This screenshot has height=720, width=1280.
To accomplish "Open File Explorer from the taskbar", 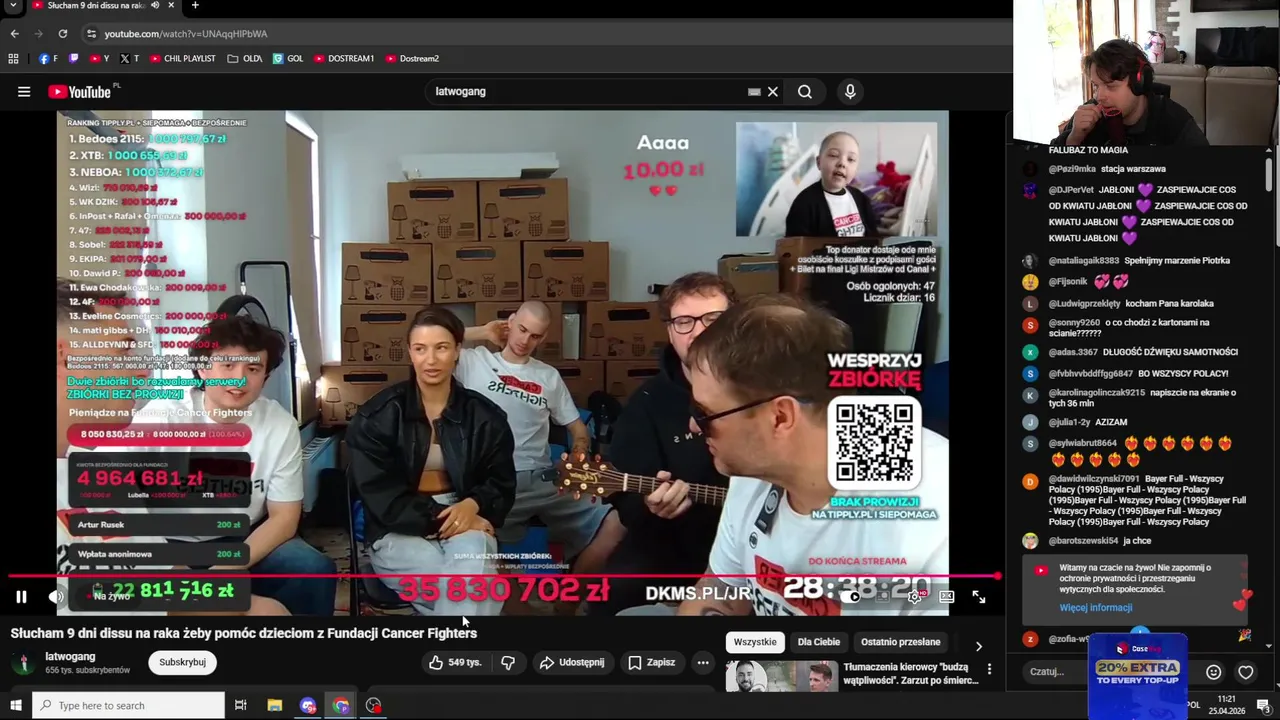I will [275, 706].
